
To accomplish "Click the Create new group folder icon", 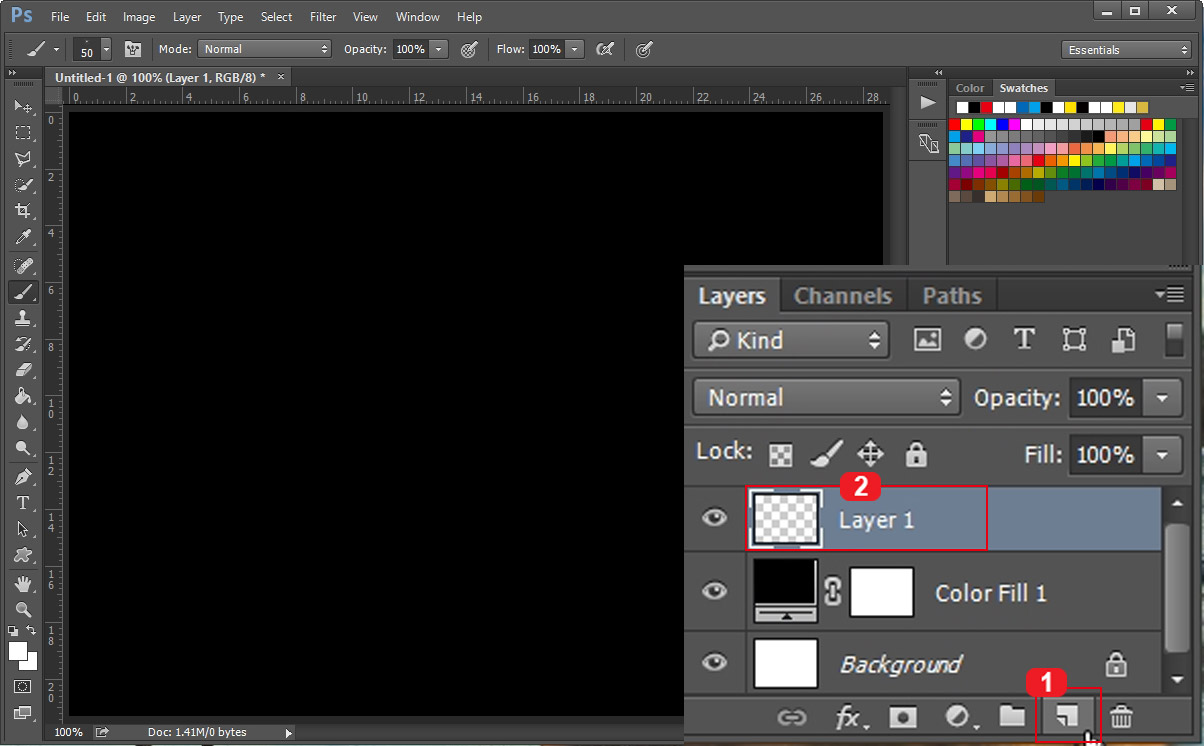I will click(x=1012, y=716).
